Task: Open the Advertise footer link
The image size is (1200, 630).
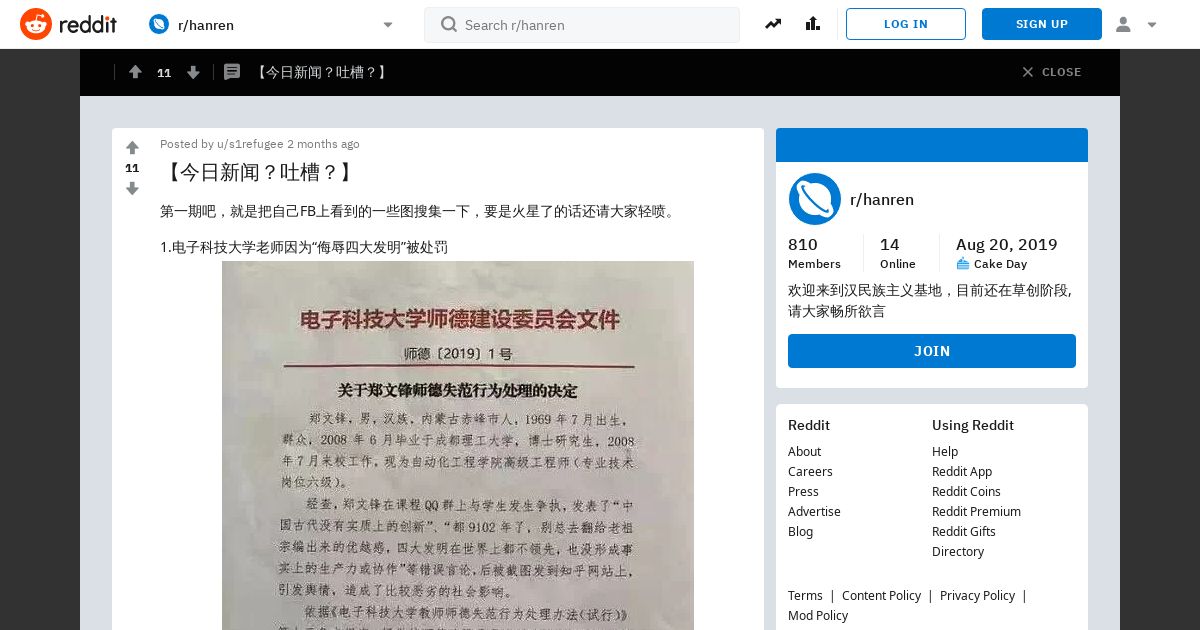Action: click(814, 511)
